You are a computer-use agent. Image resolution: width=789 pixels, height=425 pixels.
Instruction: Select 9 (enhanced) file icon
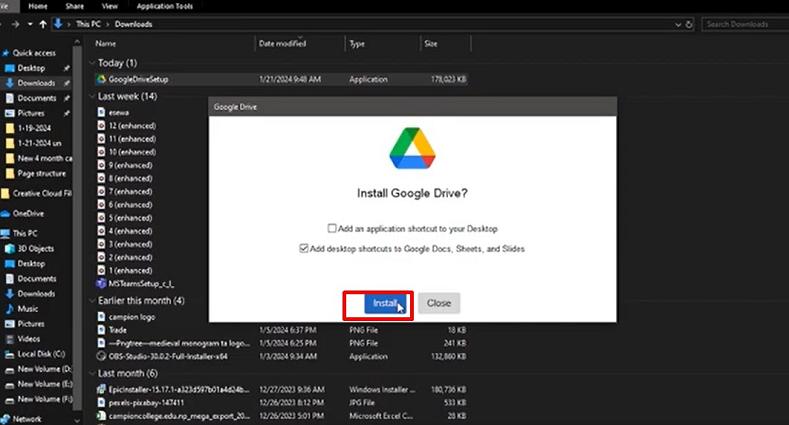[101, 165]
